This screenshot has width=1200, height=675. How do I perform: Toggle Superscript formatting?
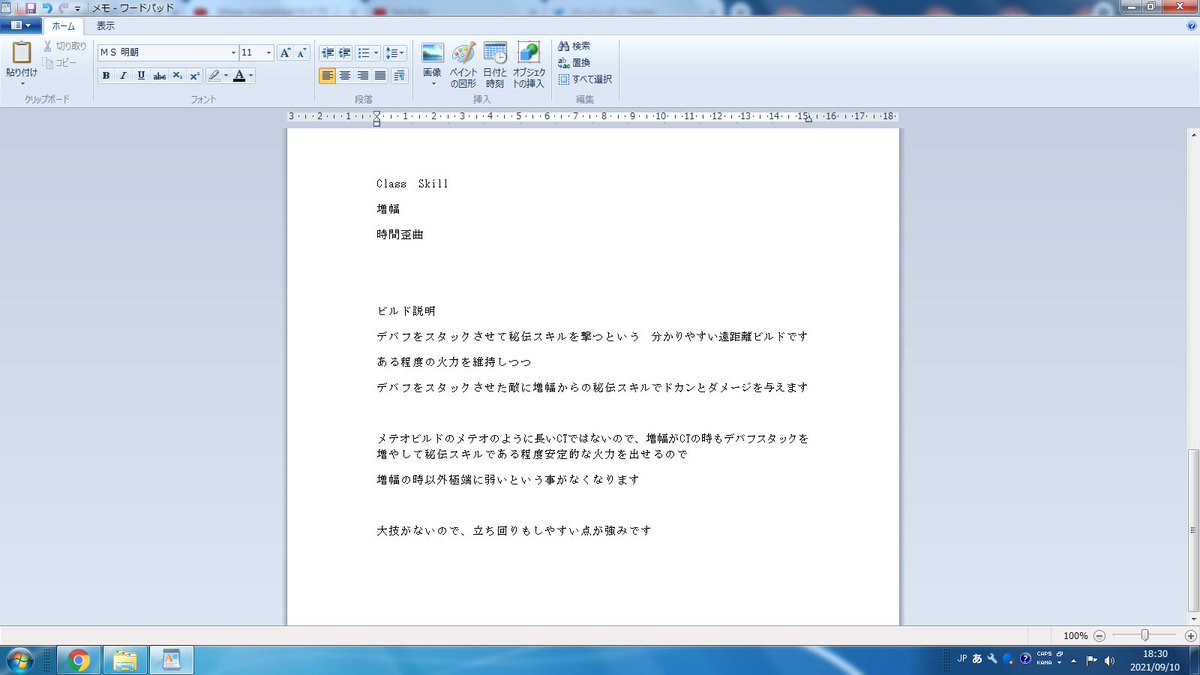195,75
